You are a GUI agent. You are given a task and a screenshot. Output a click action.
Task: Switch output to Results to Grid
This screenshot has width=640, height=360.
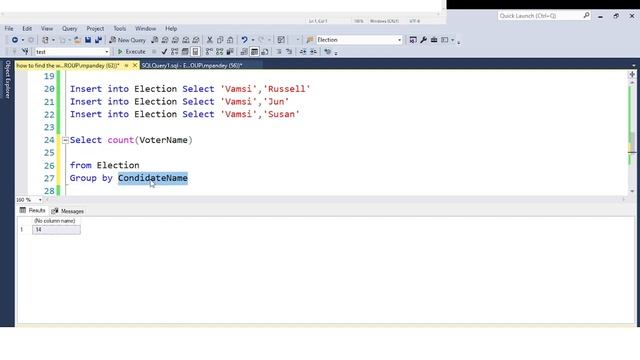254,52
